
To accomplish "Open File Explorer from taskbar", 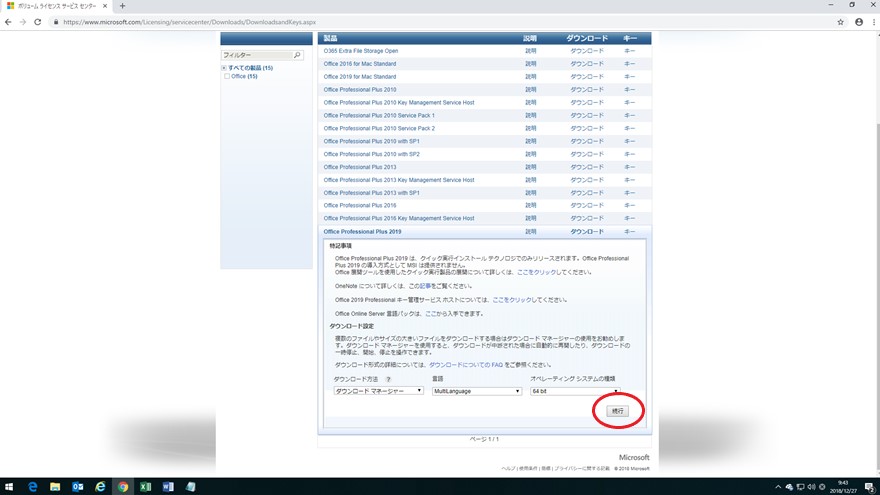I will [55, 487].
